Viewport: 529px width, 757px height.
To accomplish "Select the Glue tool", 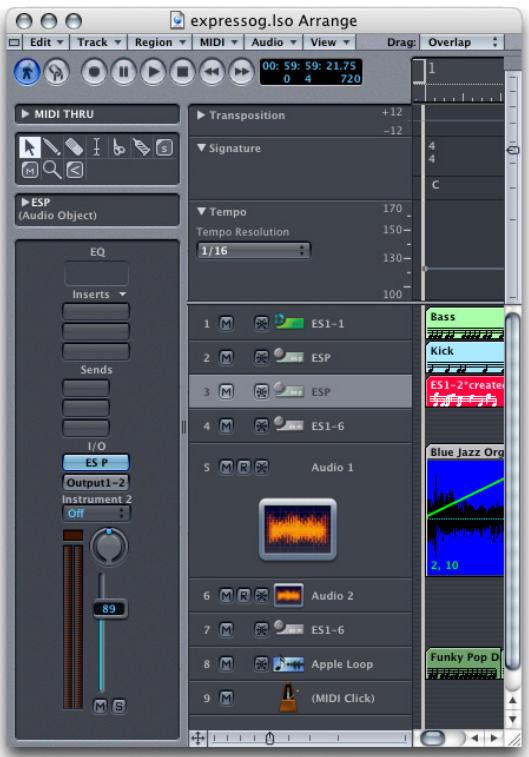I will pos(141,147).
